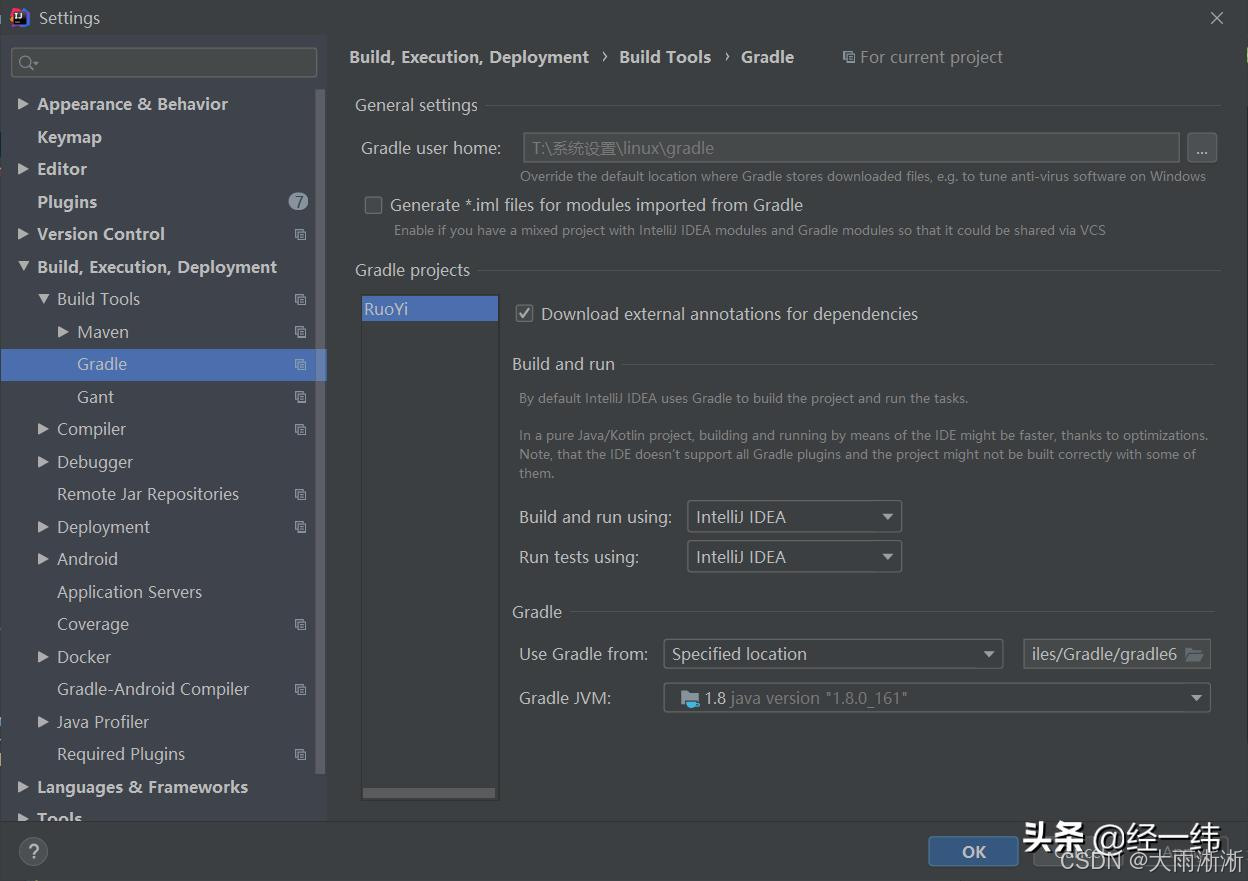Uncheck Download external annotations for dependencies

524,314
